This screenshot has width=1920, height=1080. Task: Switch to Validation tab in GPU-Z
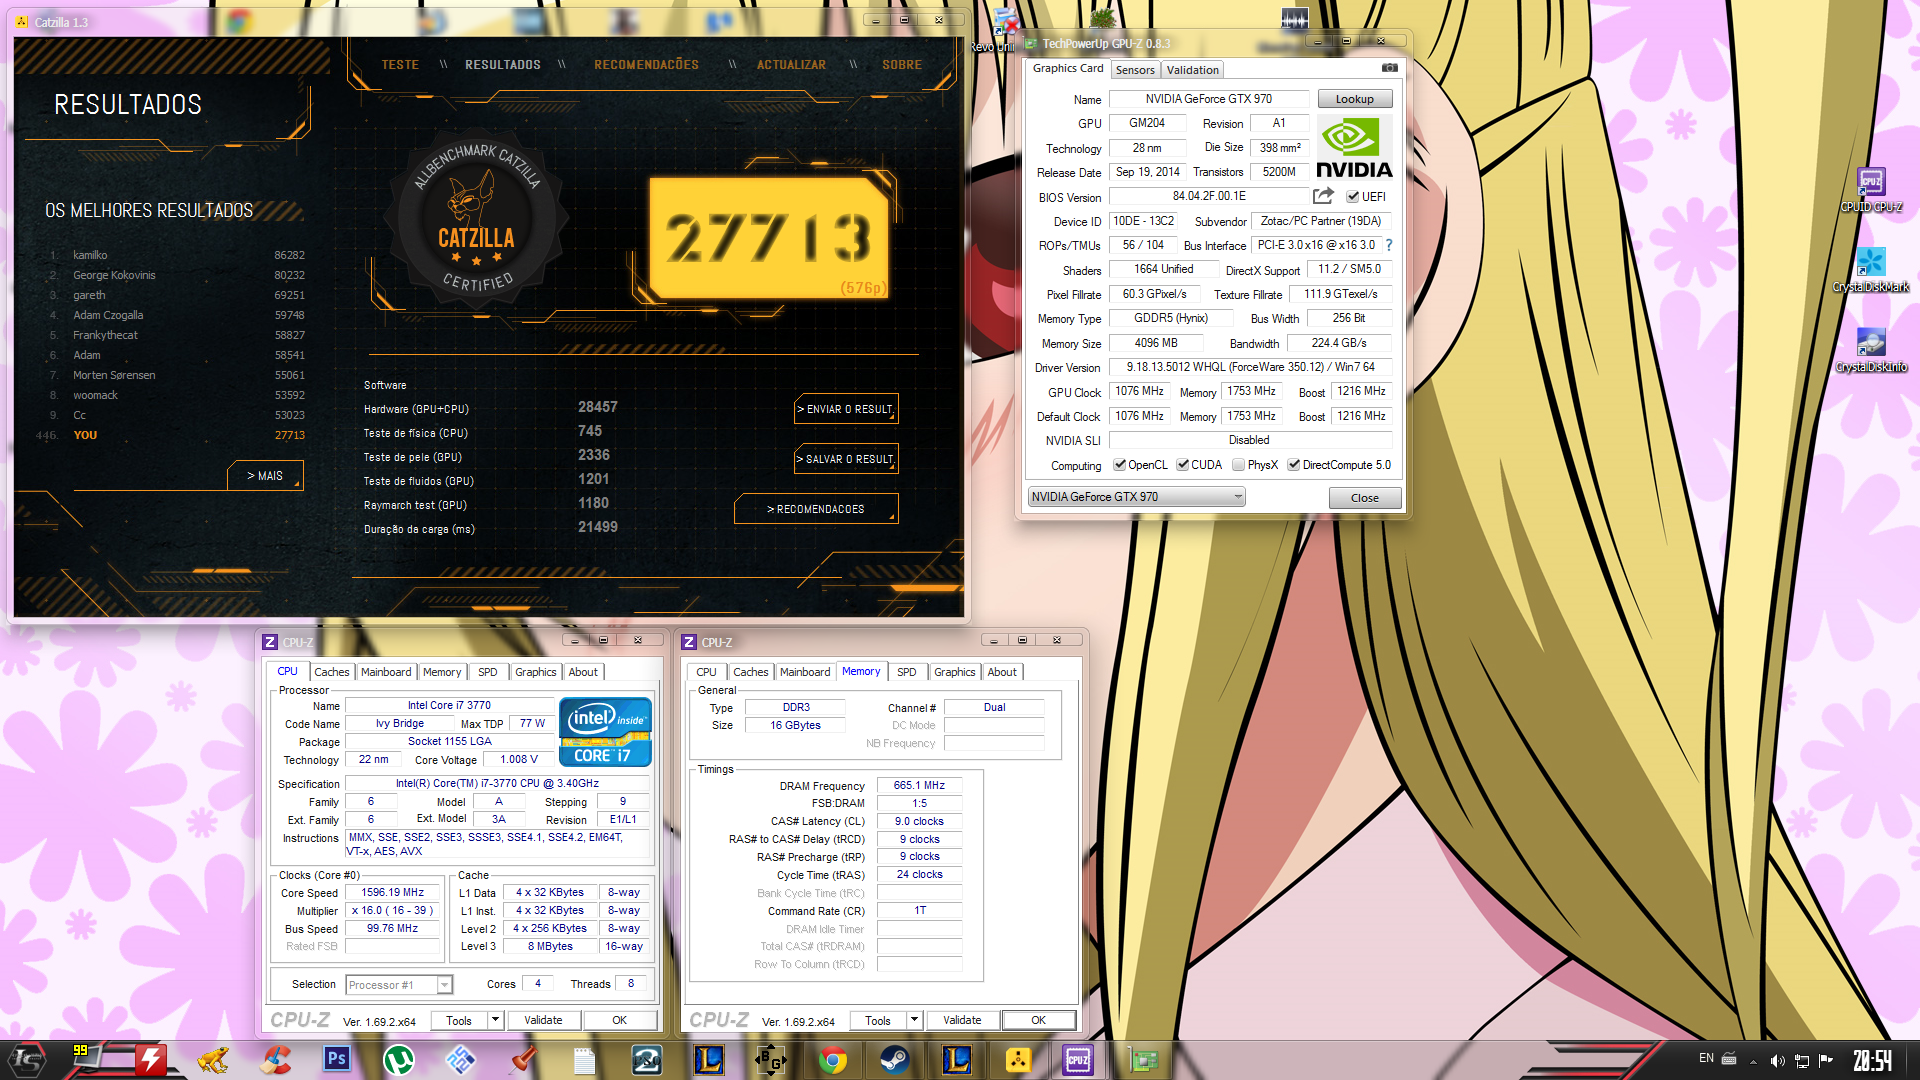click(1192, 70)
